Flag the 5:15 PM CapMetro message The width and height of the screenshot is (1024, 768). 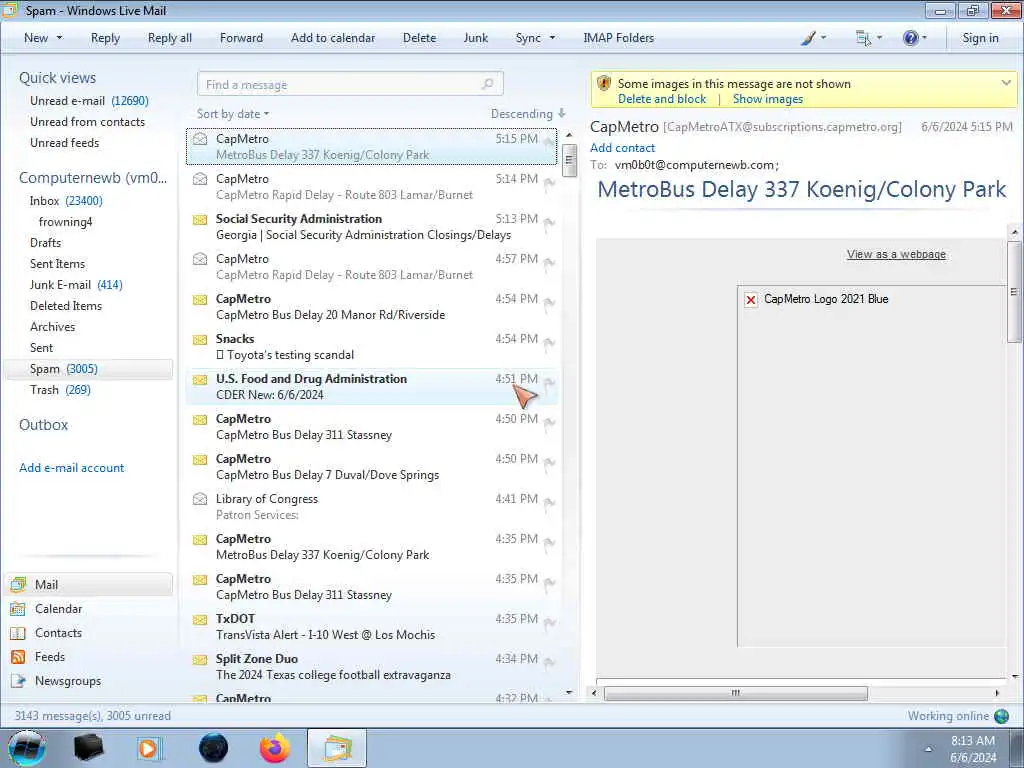point(549,143)
